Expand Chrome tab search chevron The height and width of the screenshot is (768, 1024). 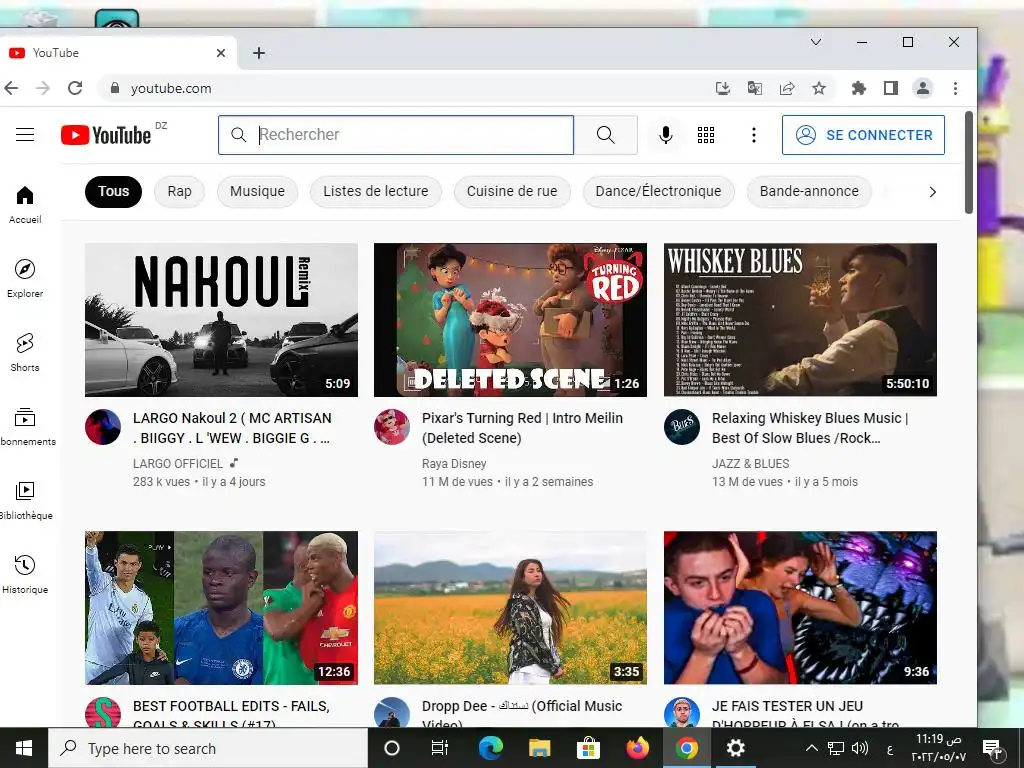click(x=816, y=42)
